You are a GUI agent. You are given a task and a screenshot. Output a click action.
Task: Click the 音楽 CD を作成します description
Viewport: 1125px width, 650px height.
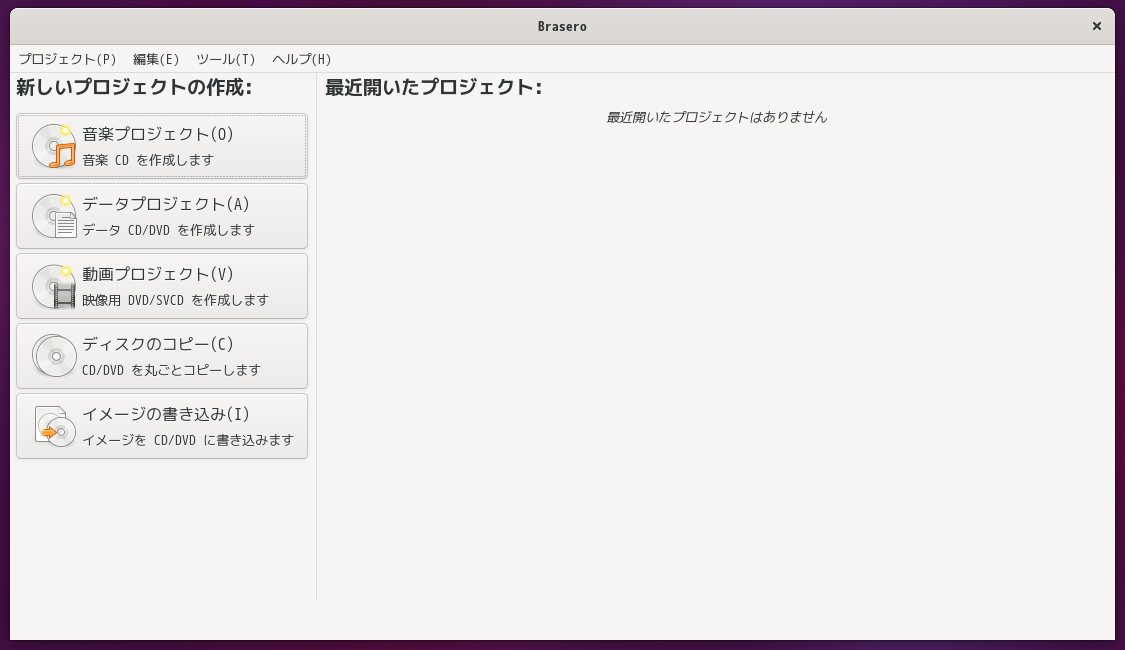pyautogui.click(x=148, y=160)
